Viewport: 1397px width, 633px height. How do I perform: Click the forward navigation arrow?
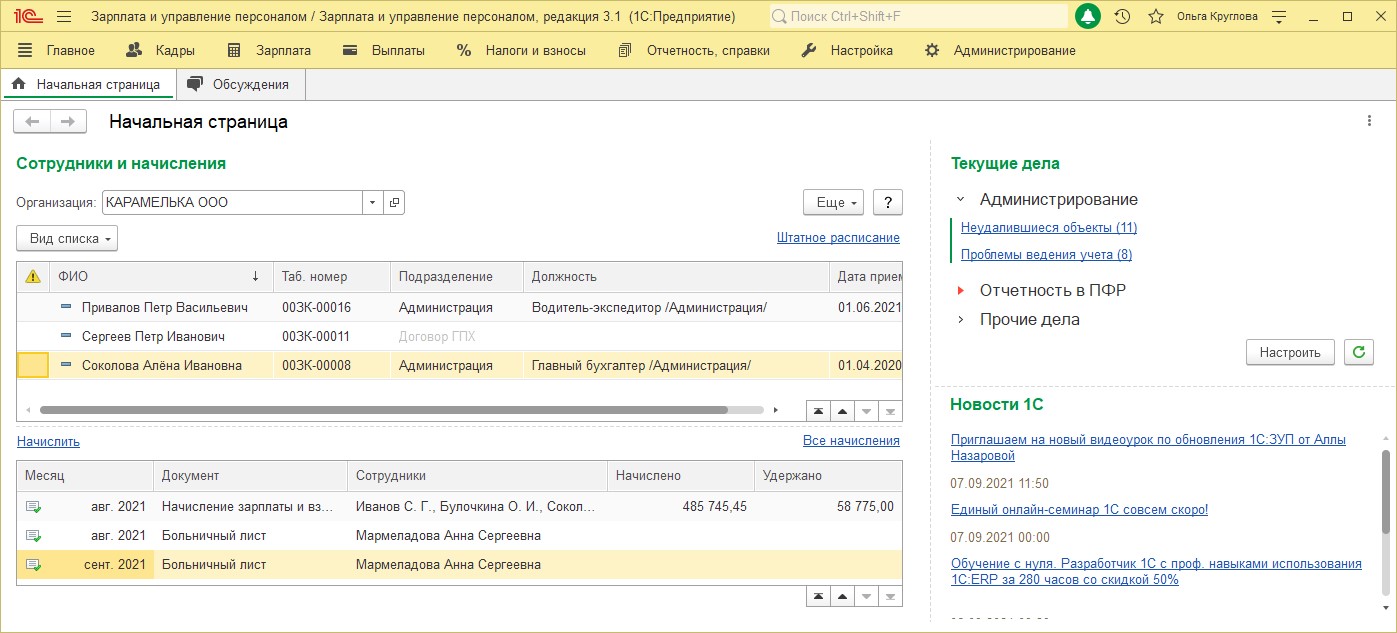[x=68, y=121]
